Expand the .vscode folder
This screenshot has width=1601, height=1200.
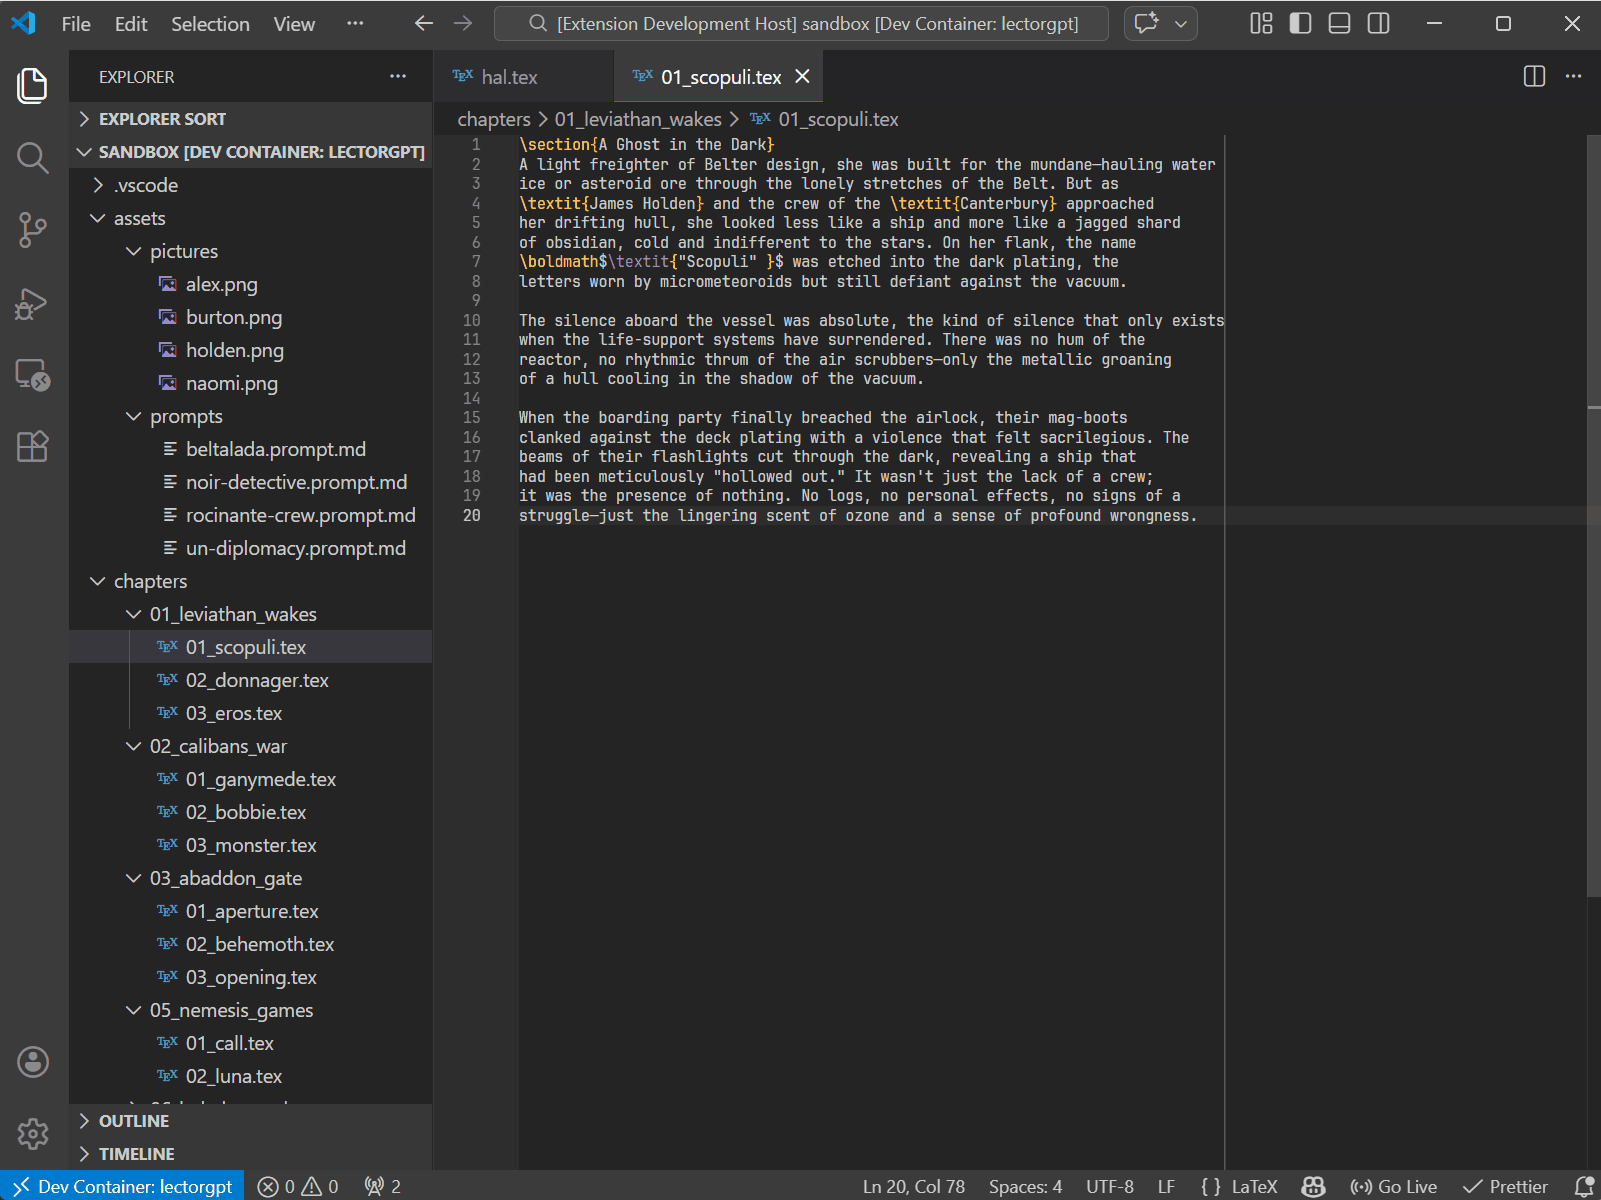(250, 185)
